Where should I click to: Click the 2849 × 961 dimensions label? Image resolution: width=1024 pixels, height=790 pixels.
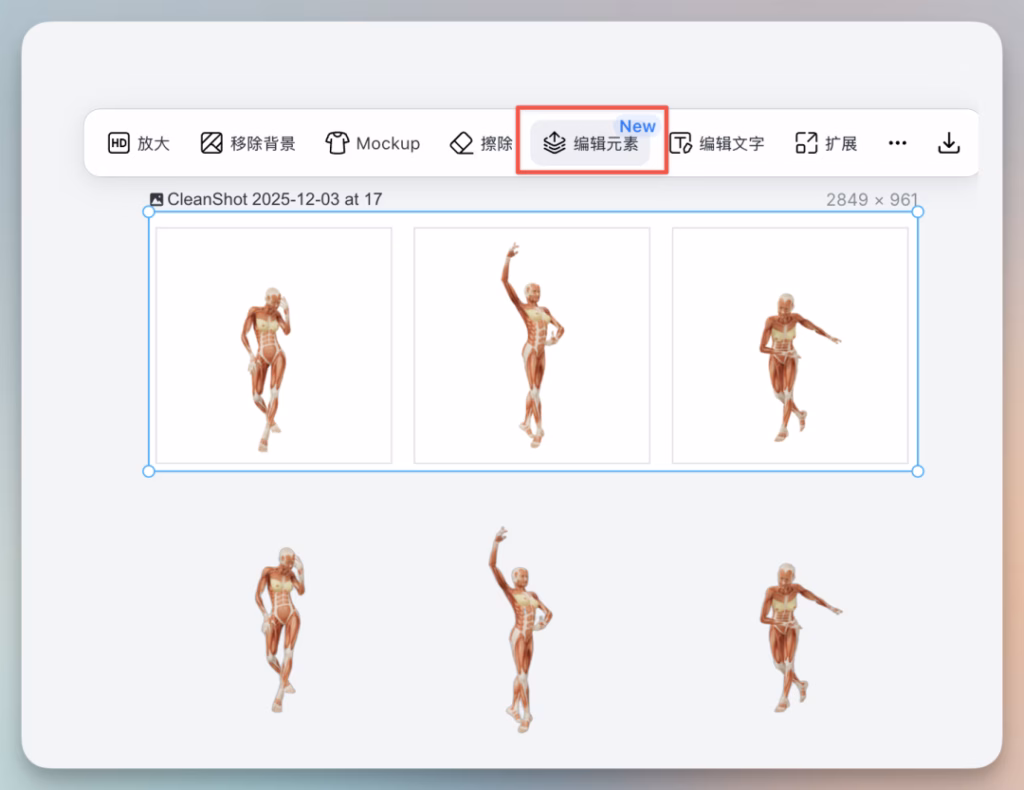871,200
